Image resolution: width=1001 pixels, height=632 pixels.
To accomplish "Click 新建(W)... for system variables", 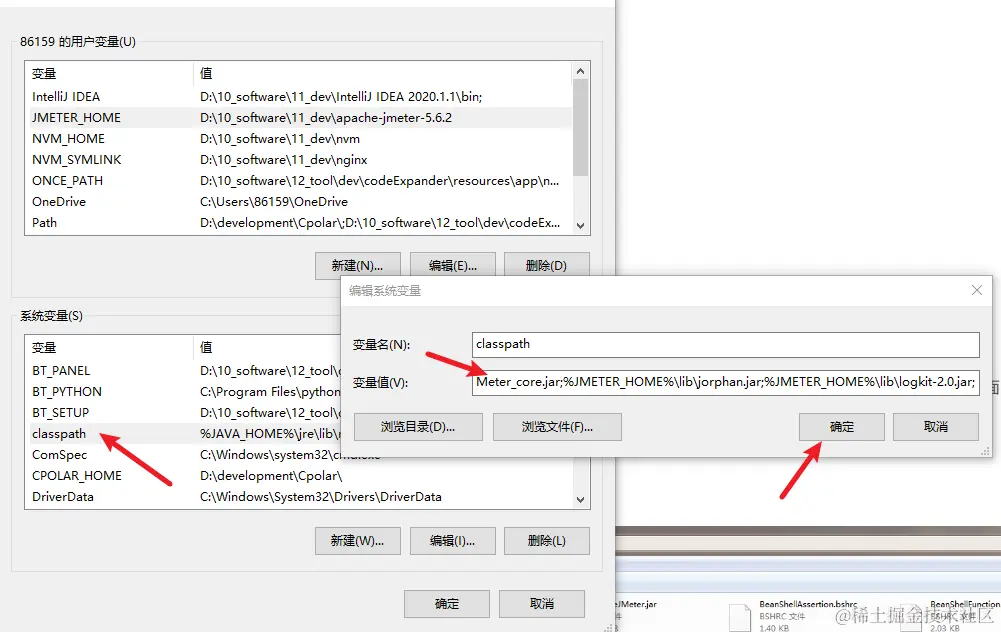I will coord(358,541).
